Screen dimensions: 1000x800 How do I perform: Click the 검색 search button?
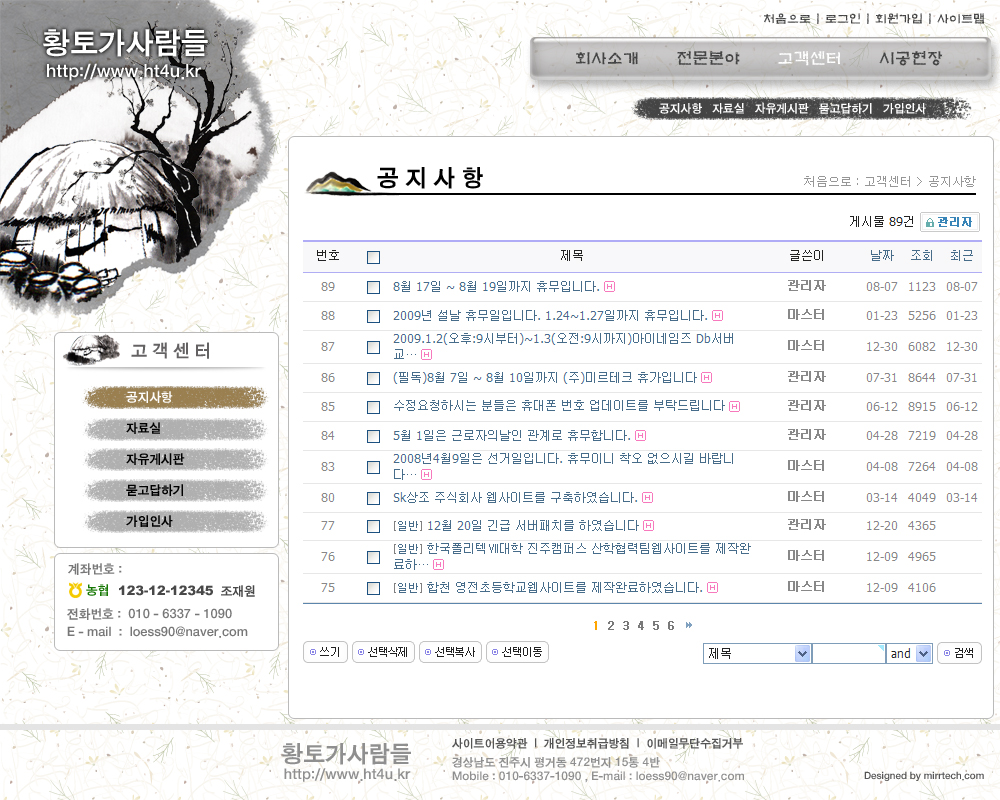(959, 653)
